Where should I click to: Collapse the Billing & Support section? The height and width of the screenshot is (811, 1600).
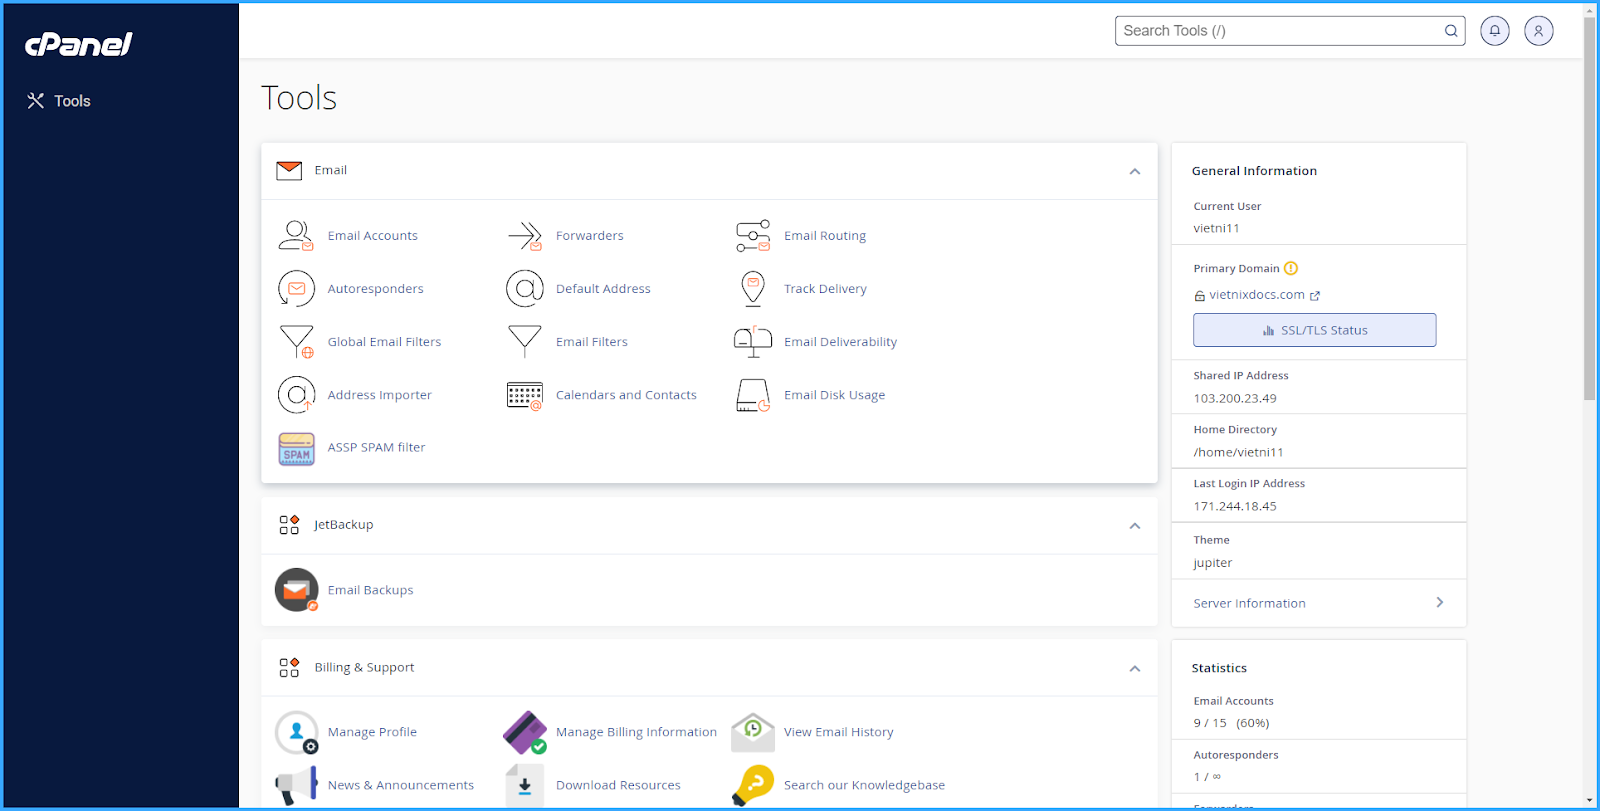coord(1135,668)
